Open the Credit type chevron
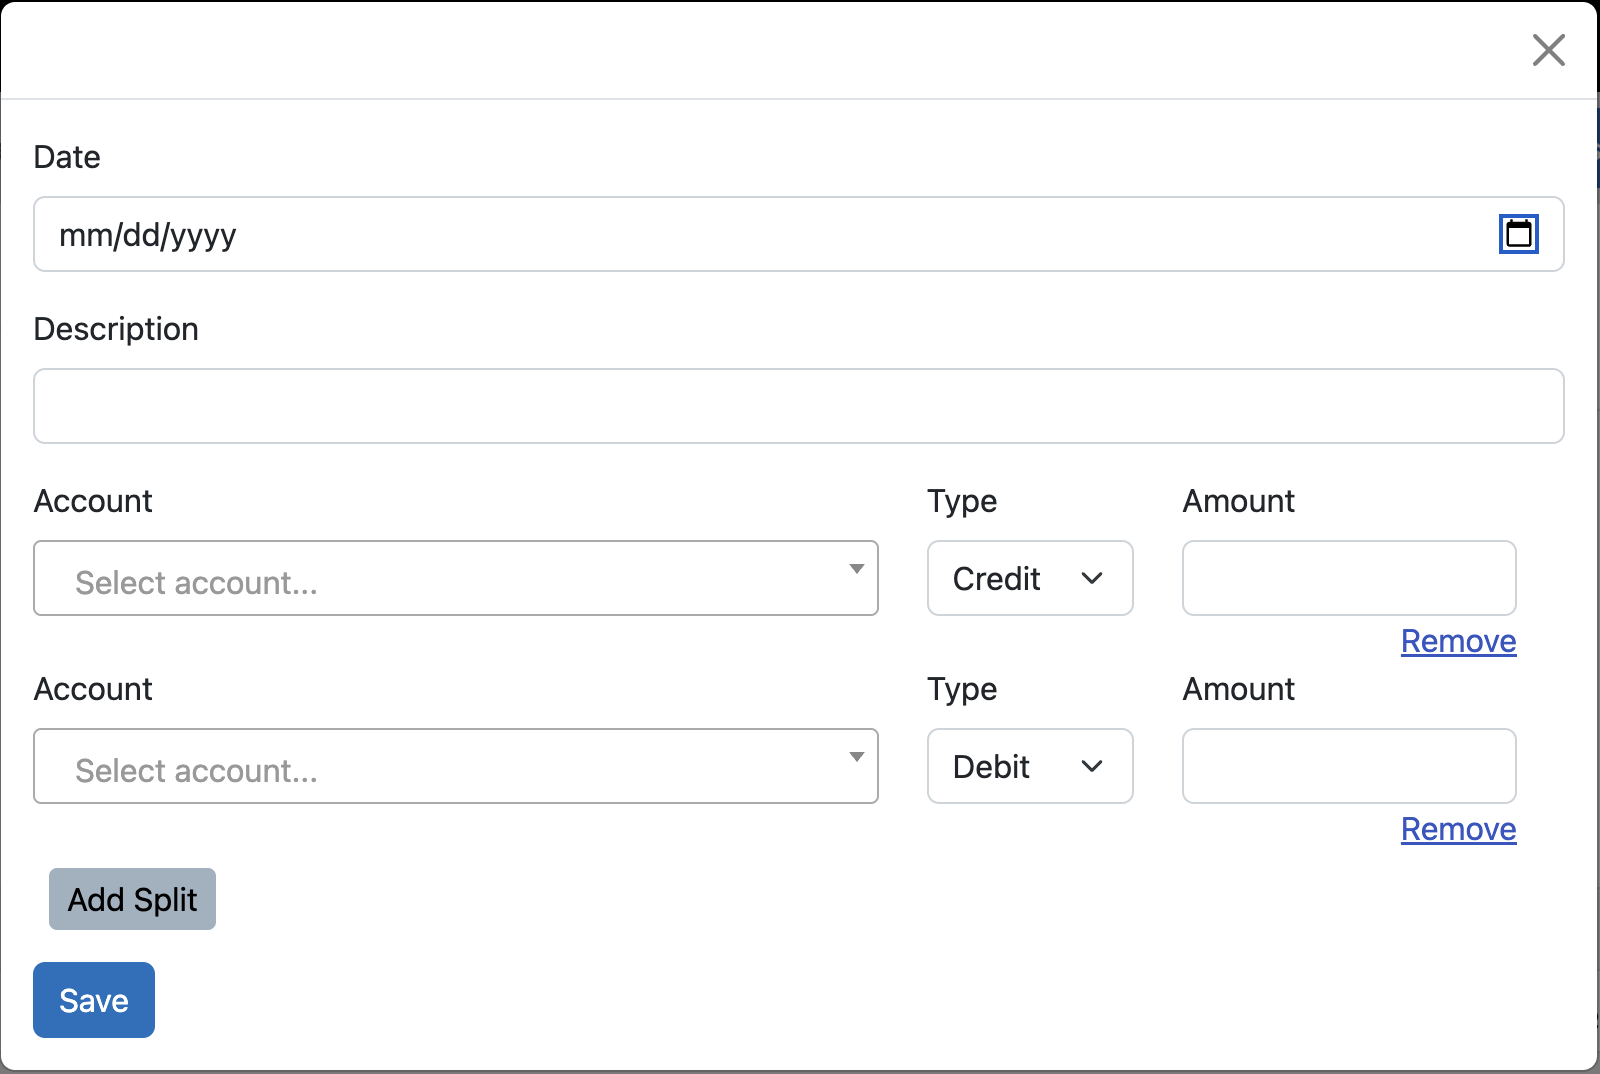The width and height of the screenshot is (1600, 1074). click(1092, 578)
